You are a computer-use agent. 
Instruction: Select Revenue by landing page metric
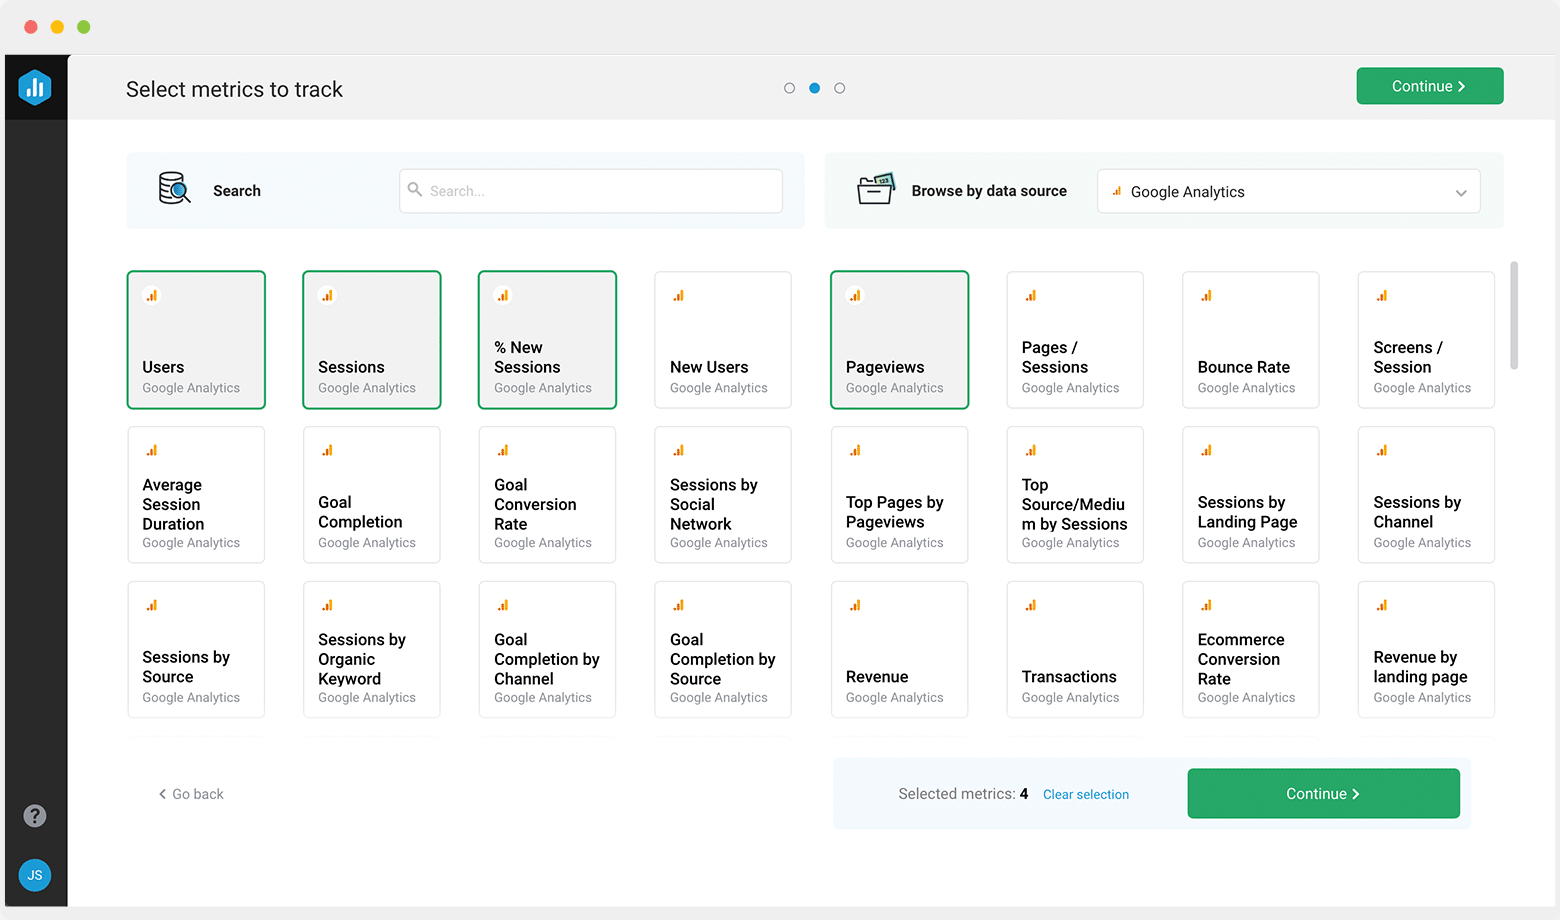(1427, 650)
